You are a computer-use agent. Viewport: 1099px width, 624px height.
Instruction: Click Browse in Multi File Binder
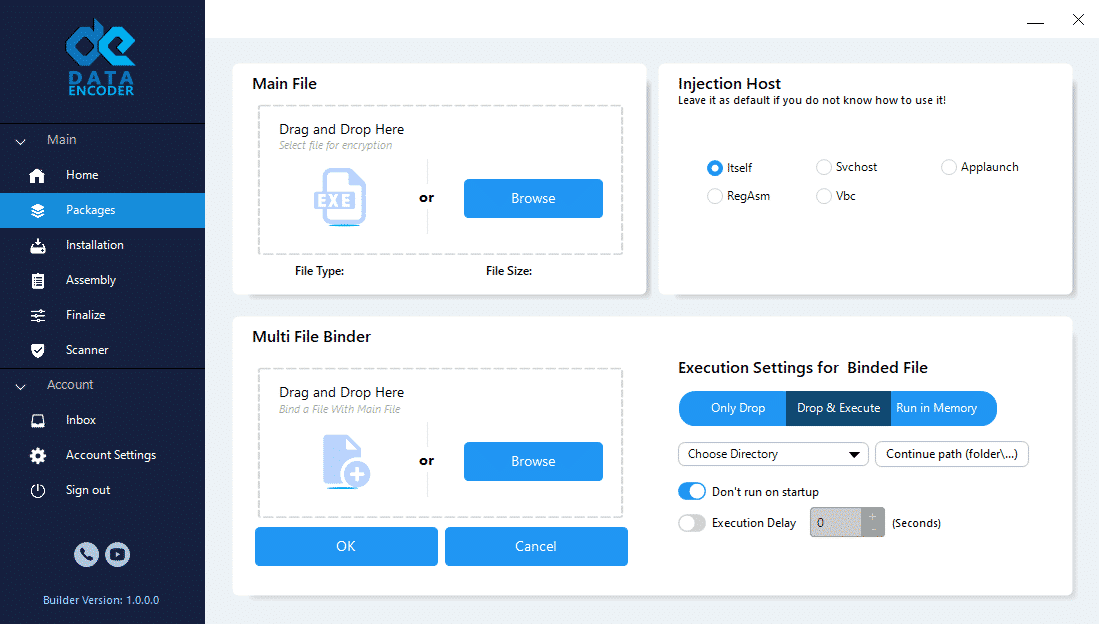[x=533, y=461]
